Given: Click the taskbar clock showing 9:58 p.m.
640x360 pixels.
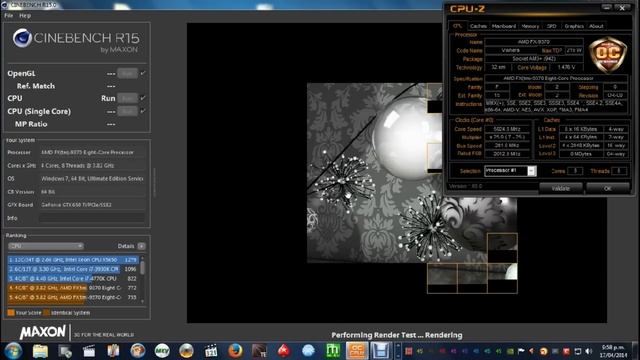Looking at the screenshot, I should tap(614, 351).
